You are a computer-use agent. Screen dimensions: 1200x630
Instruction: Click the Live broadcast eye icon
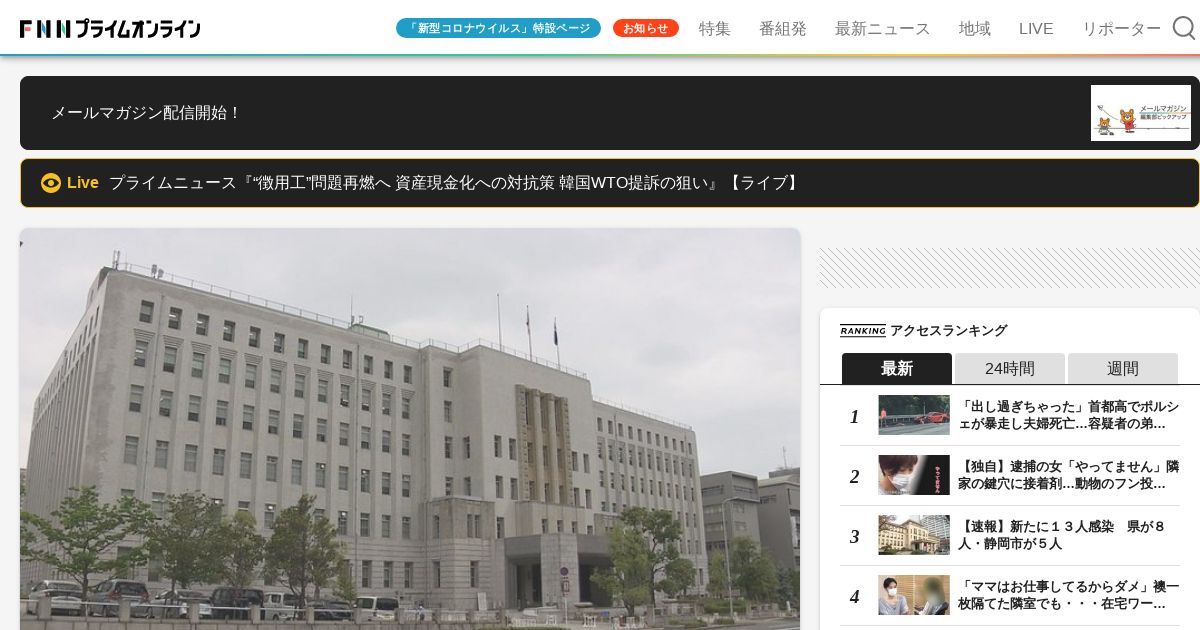point(51,183)
